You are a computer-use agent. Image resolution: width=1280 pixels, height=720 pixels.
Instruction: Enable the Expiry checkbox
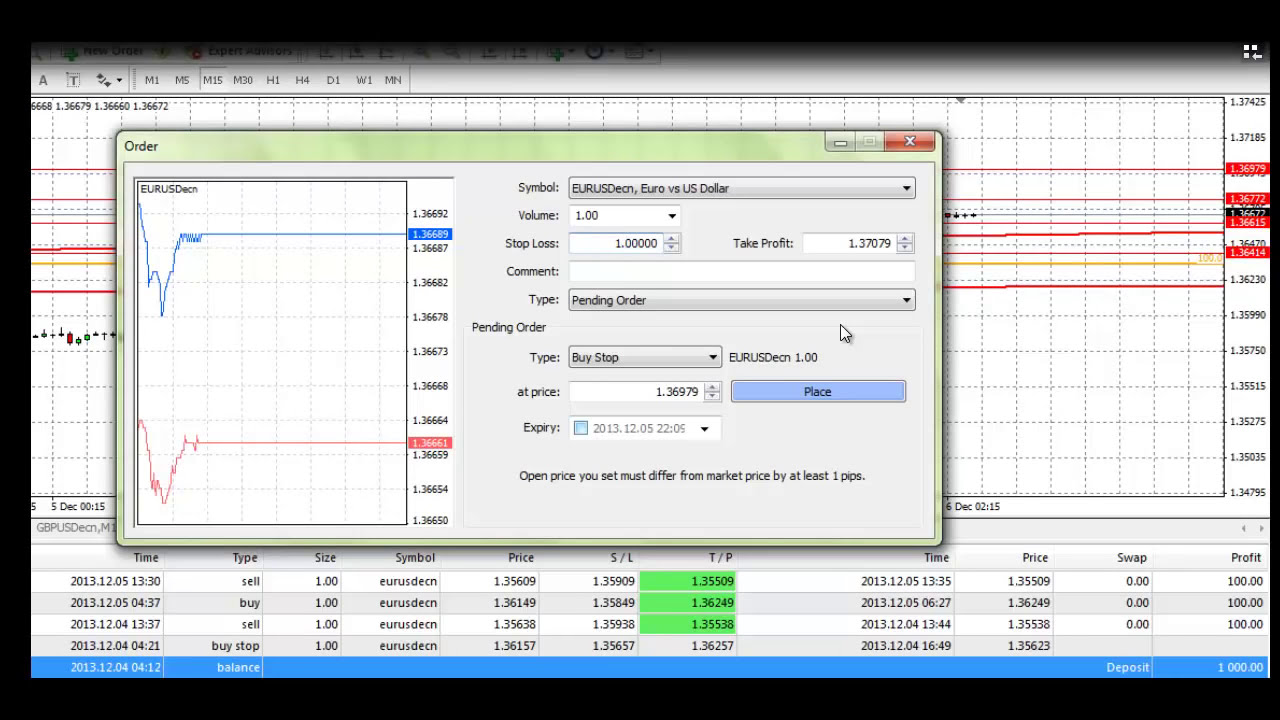tap(581, 428)
